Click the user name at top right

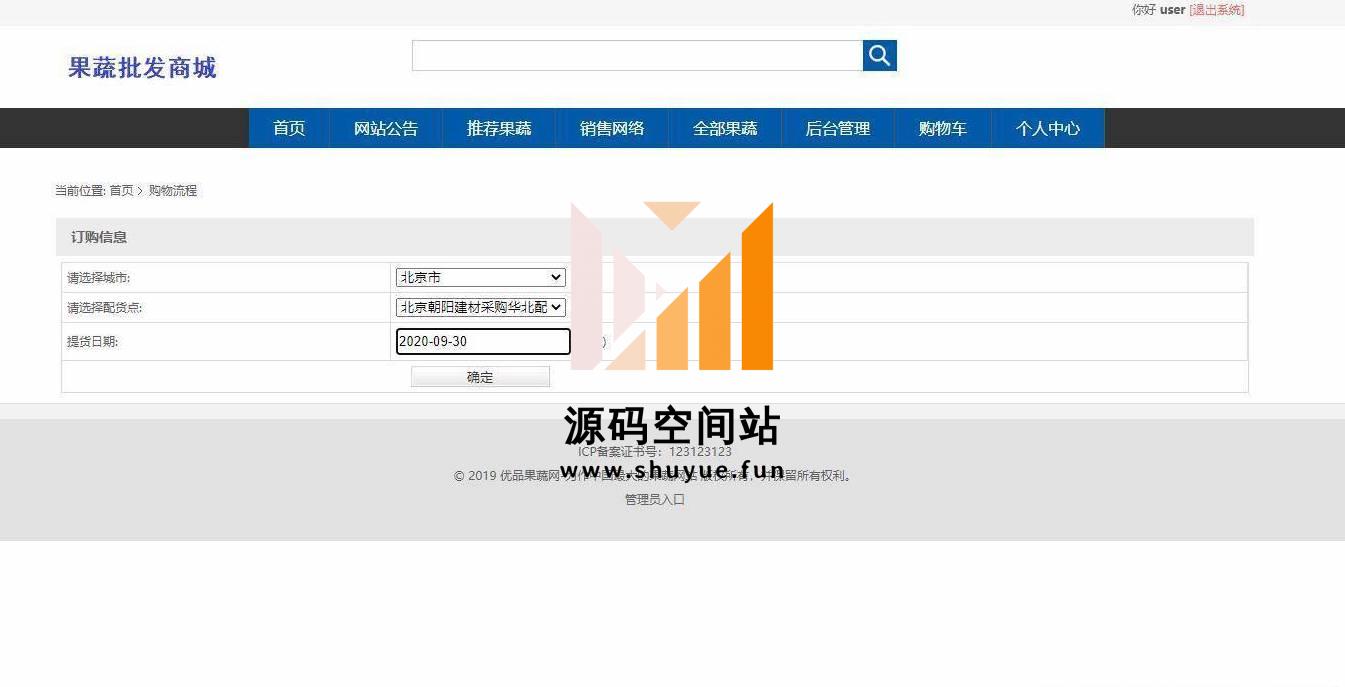coord(1172,10)
